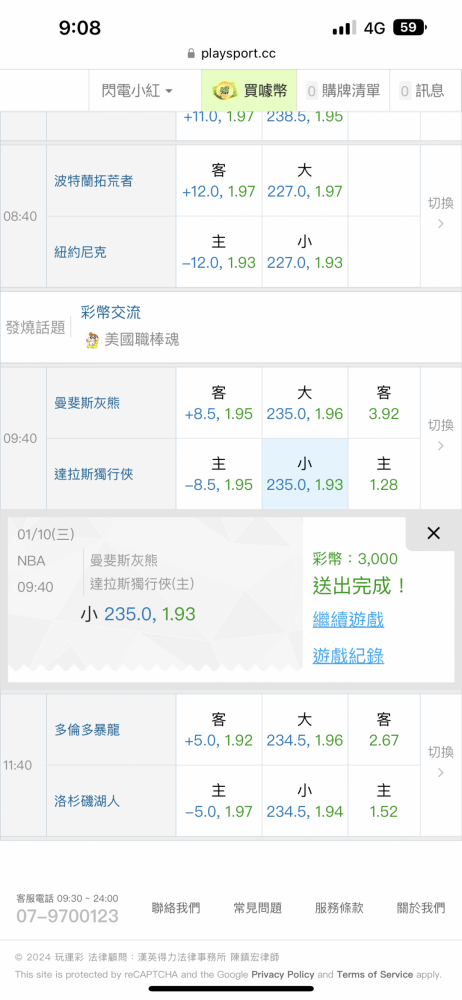
Task: Tap the 美國職棒魂 user avatar icon
Action: [93, 340]
